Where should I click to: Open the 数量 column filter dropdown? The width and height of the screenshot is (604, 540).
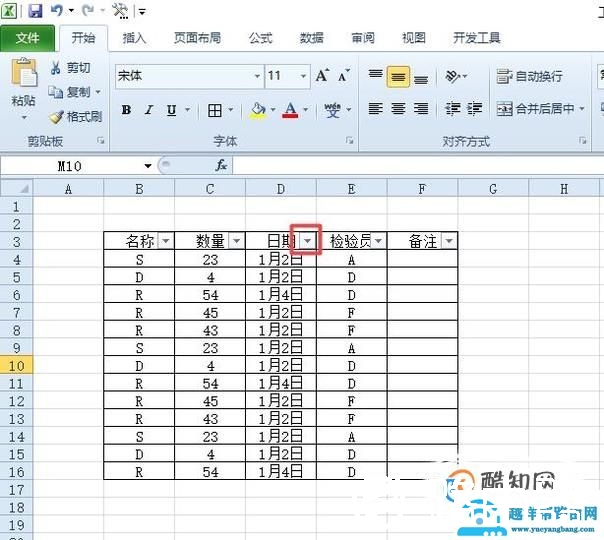[237, 241]
